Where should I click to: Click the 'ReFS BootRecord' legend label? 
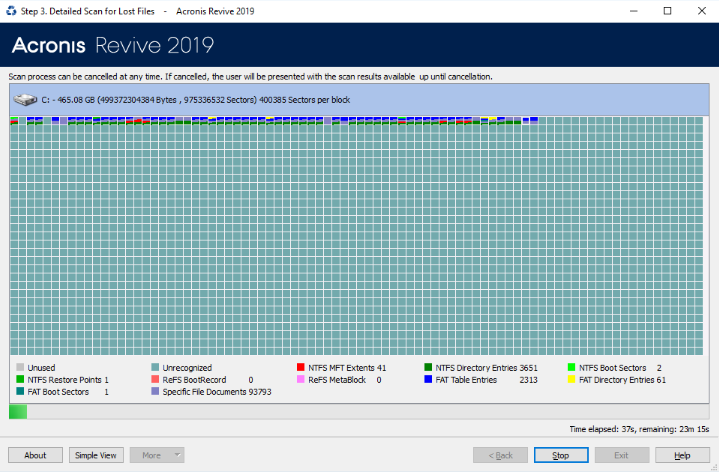(194, 380)
